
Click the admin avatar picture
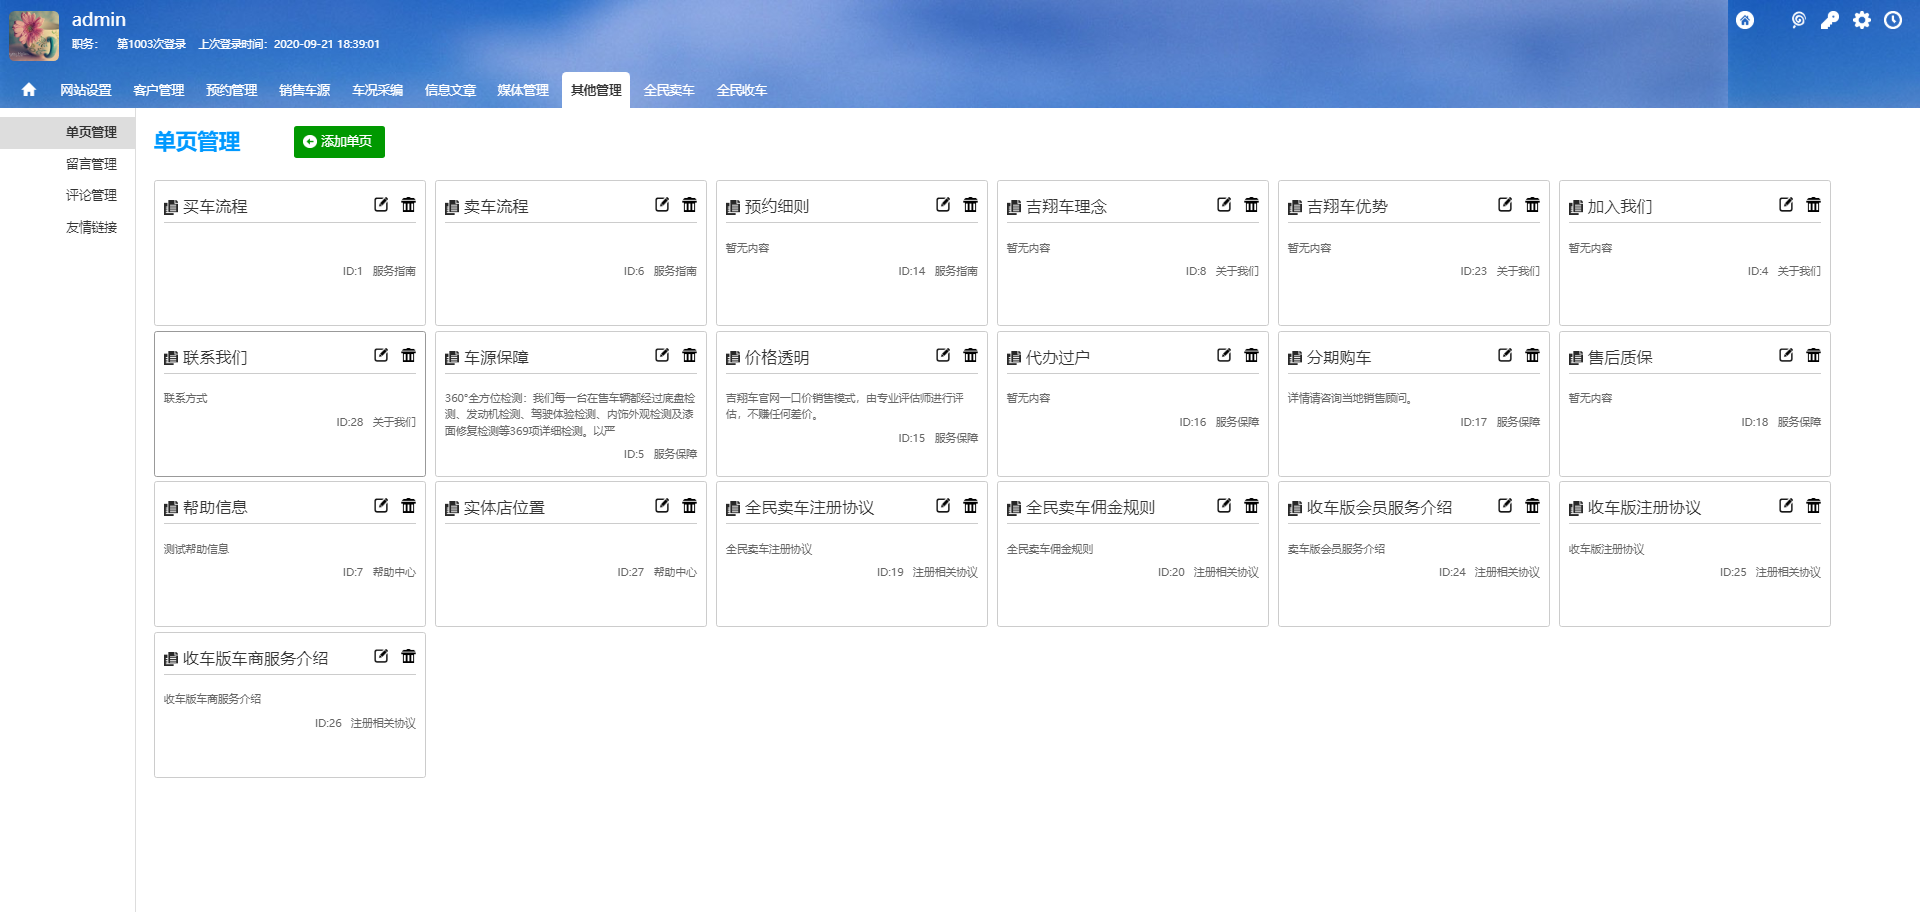tap(34, 35)
